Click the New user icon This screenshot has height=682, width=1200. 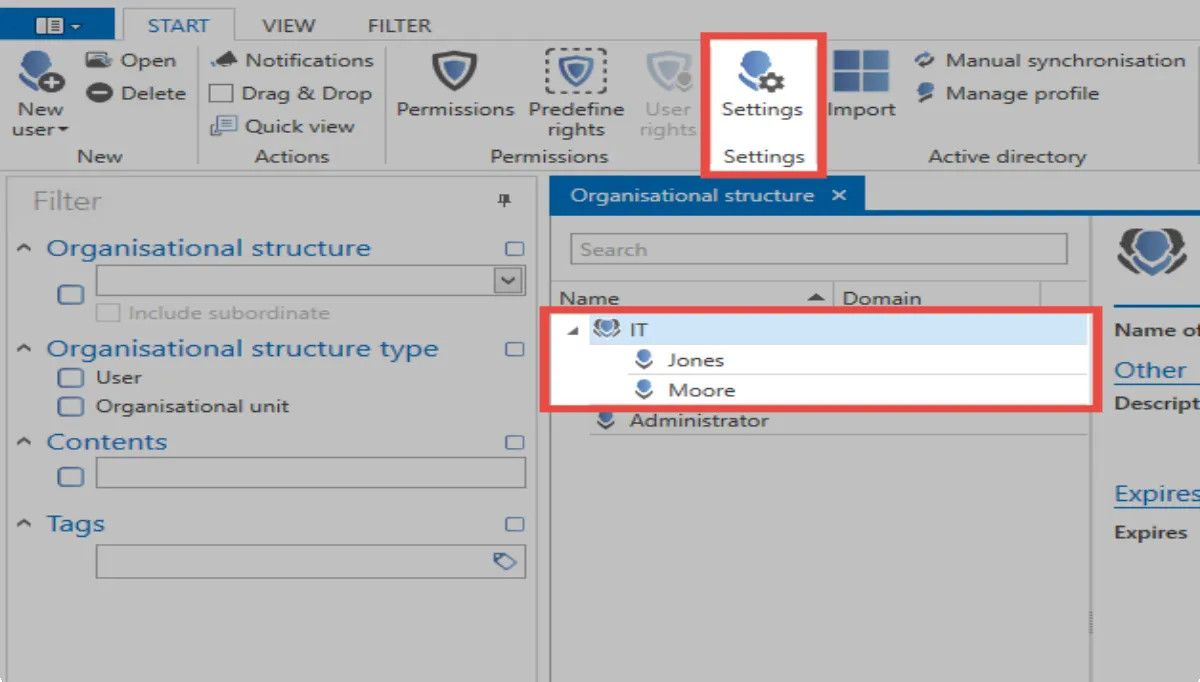[40, 72]
